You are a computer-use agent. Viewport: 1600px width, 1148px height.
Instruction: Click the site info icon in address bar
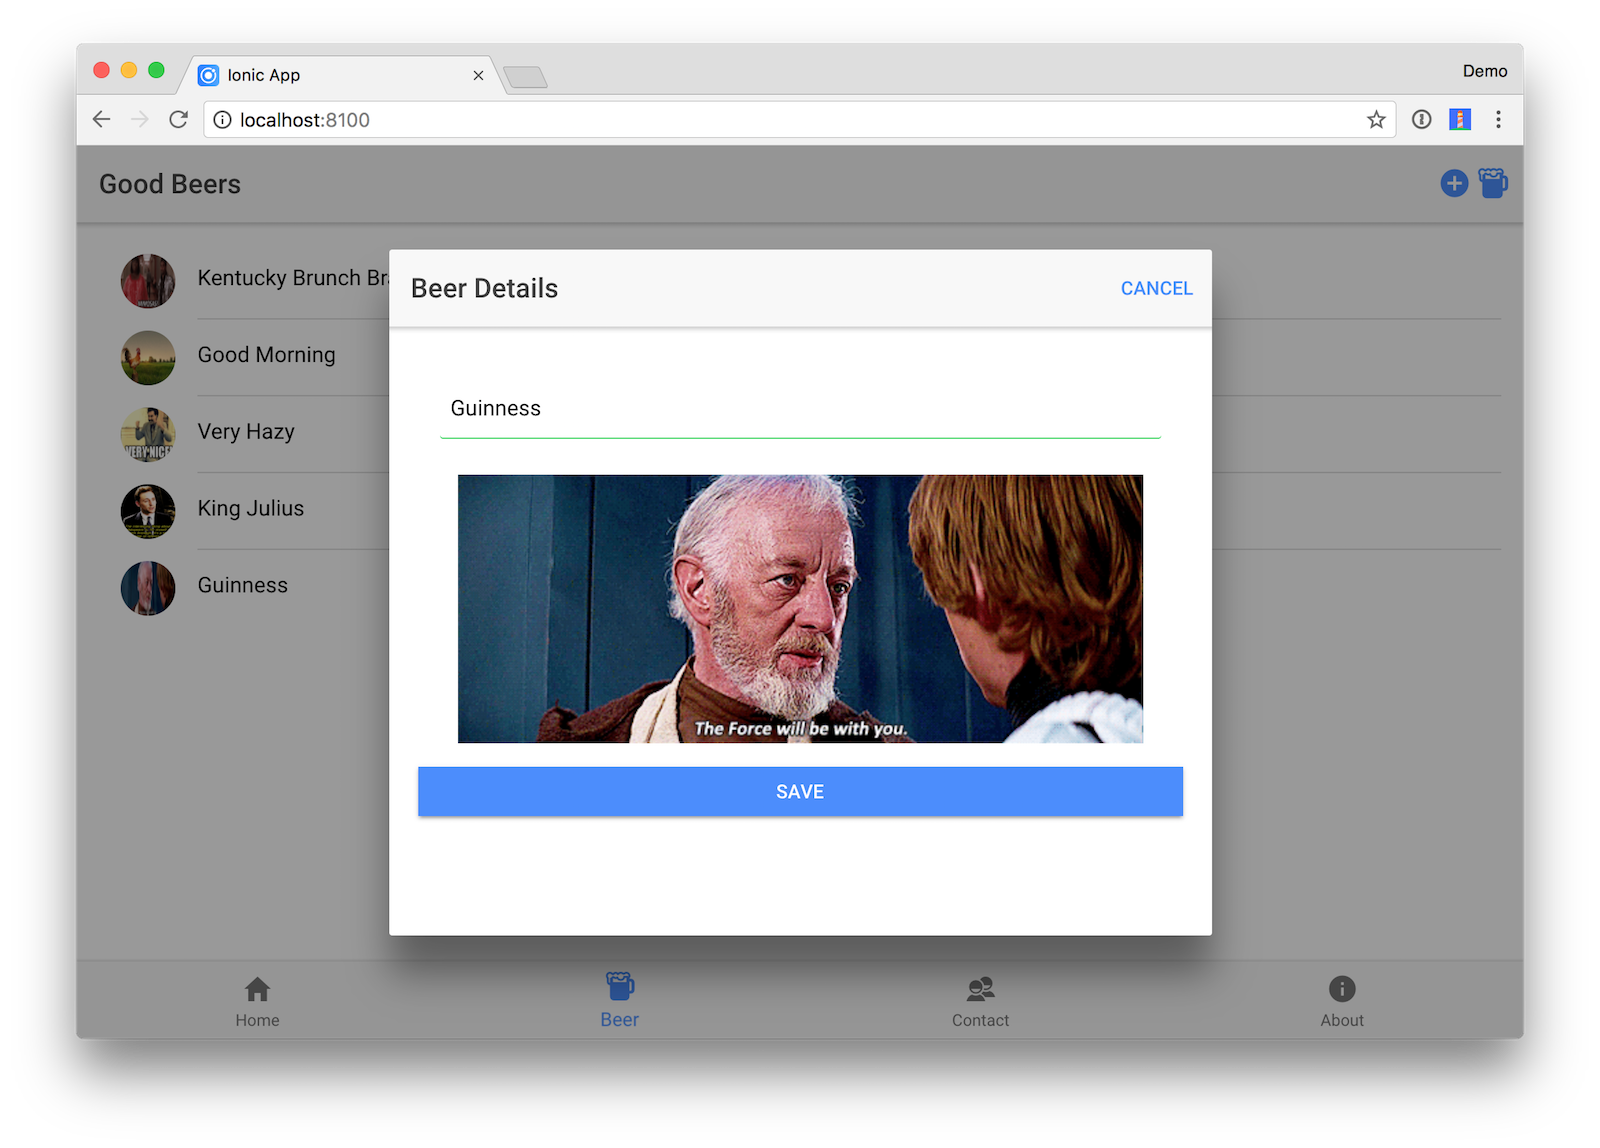click(222, 120)
